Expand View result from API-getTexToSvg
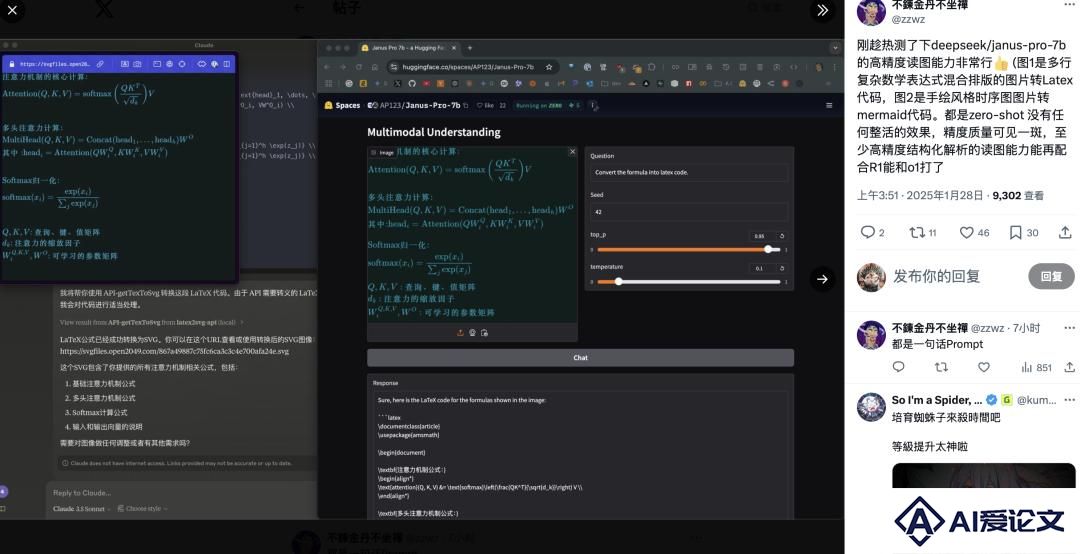 (x=152, y=322)
